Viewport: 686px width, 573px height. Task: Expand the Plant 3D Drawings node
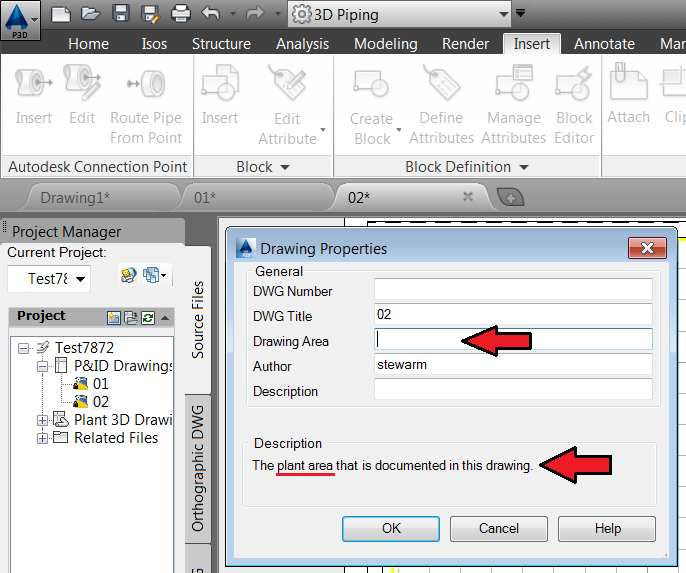[42, 420]
